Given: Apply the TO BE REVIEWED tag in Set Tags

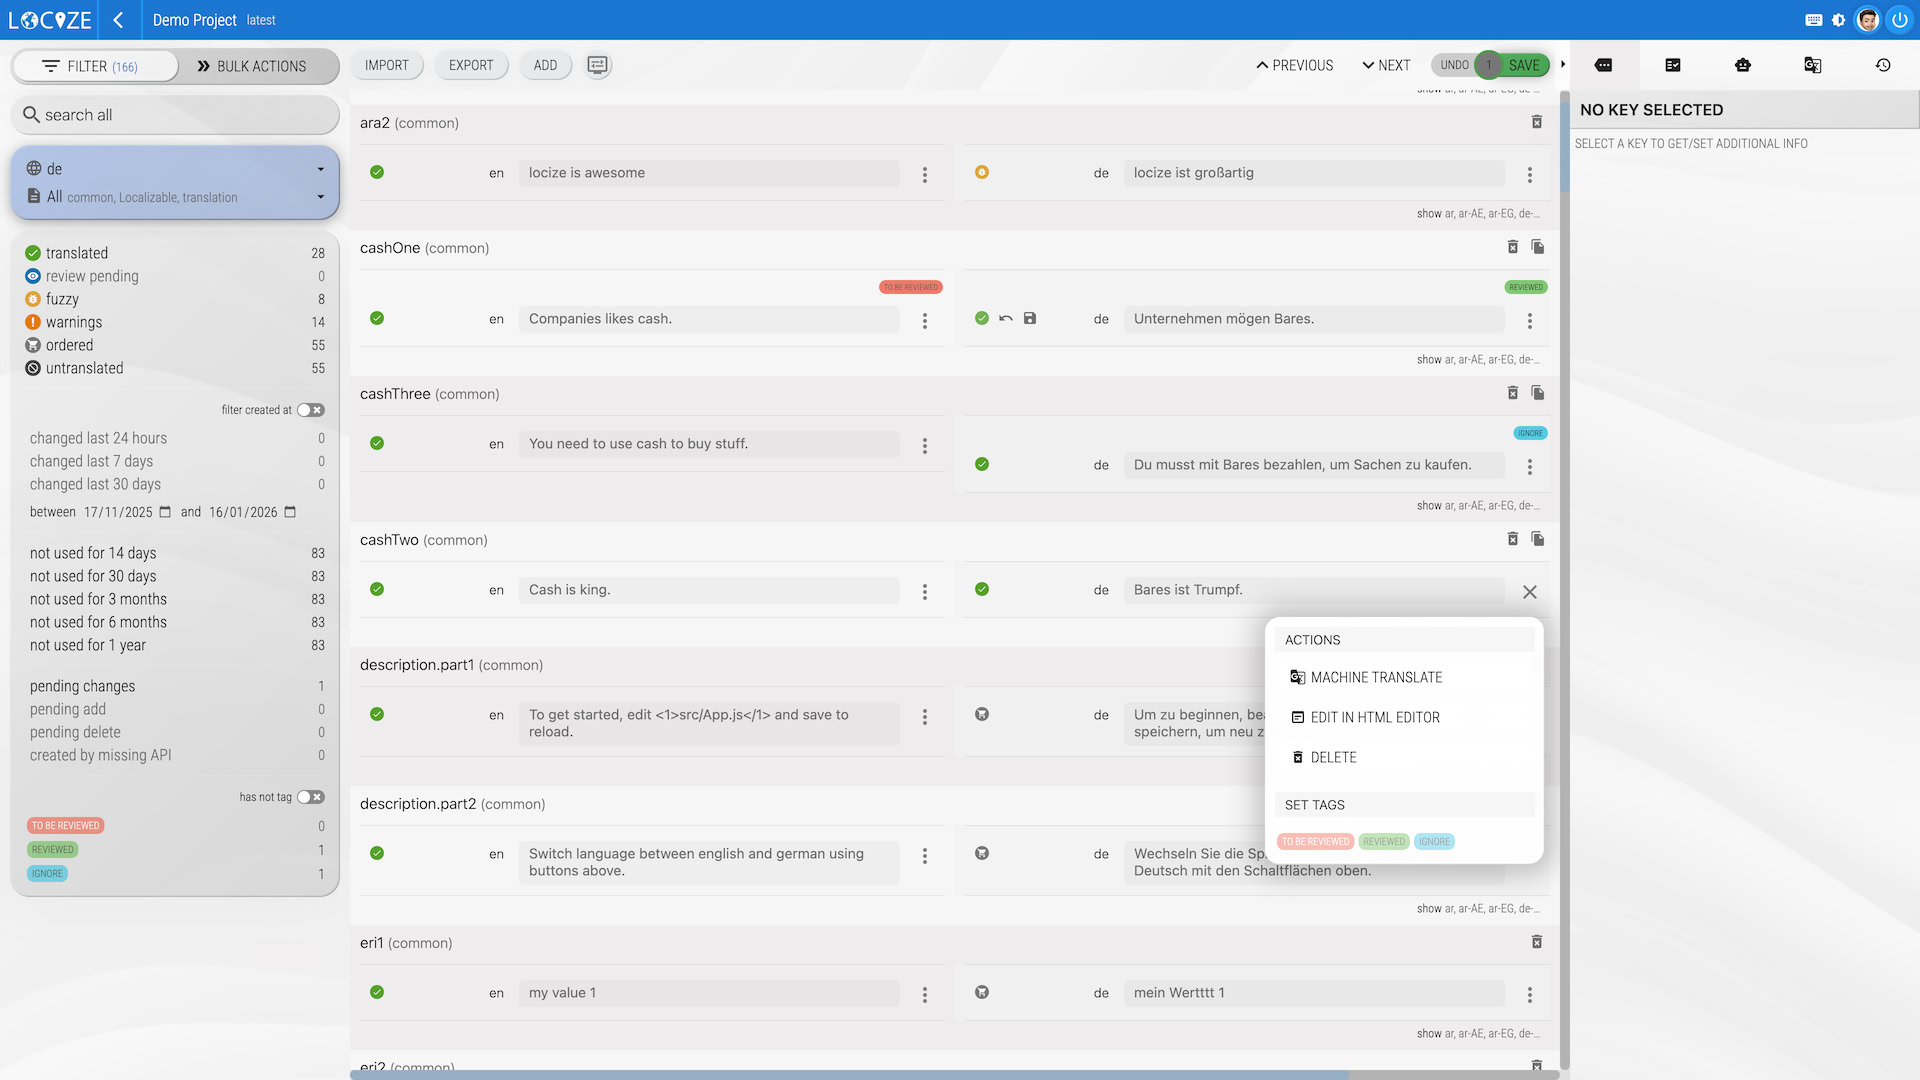Looking at the screenshot, I should coord(1315,842).
